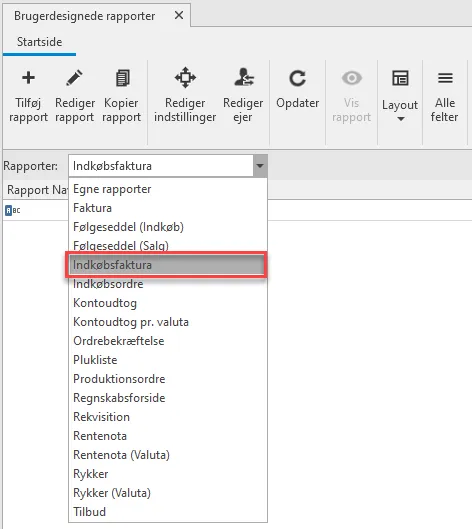Viewport: 472px width, 529px height.
Task: Select the Brugerdesignede rapporter tab
Action: point(84,16)
